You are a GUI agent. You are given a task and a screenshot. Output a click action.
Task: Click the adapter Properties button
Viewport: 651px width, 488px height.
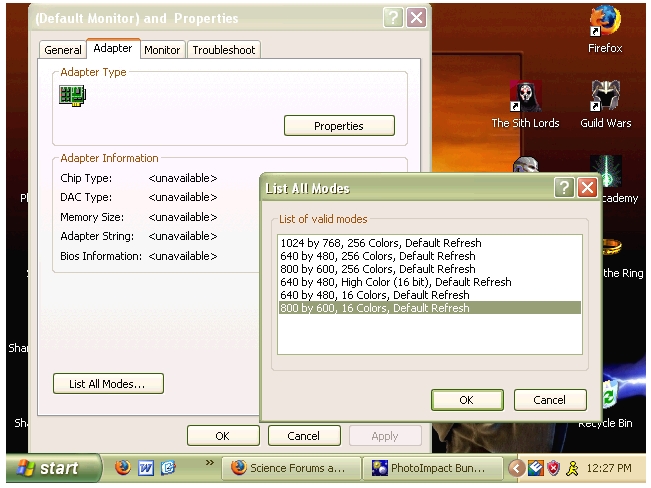coord(339,126)
